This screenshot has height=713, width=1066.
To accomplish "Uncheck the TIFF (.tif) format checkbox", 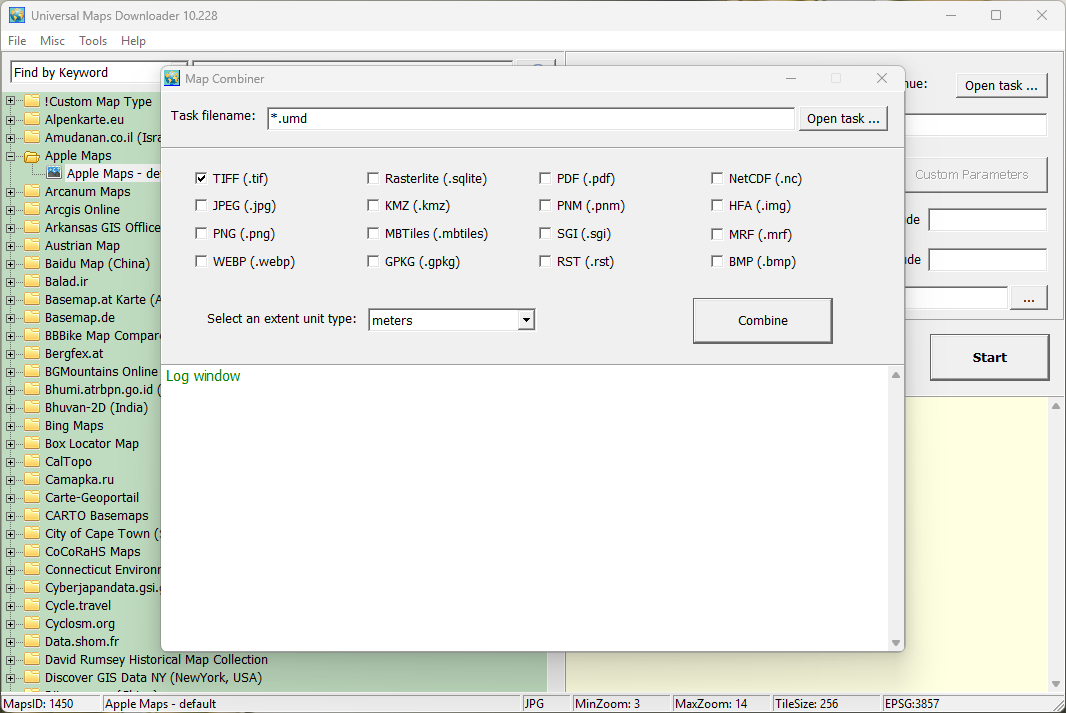I will pyautogui.click(x=202, y=179).
